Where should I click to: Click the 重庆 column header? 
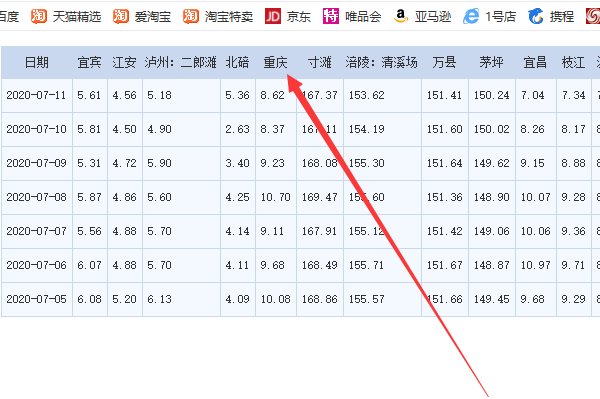275,62
